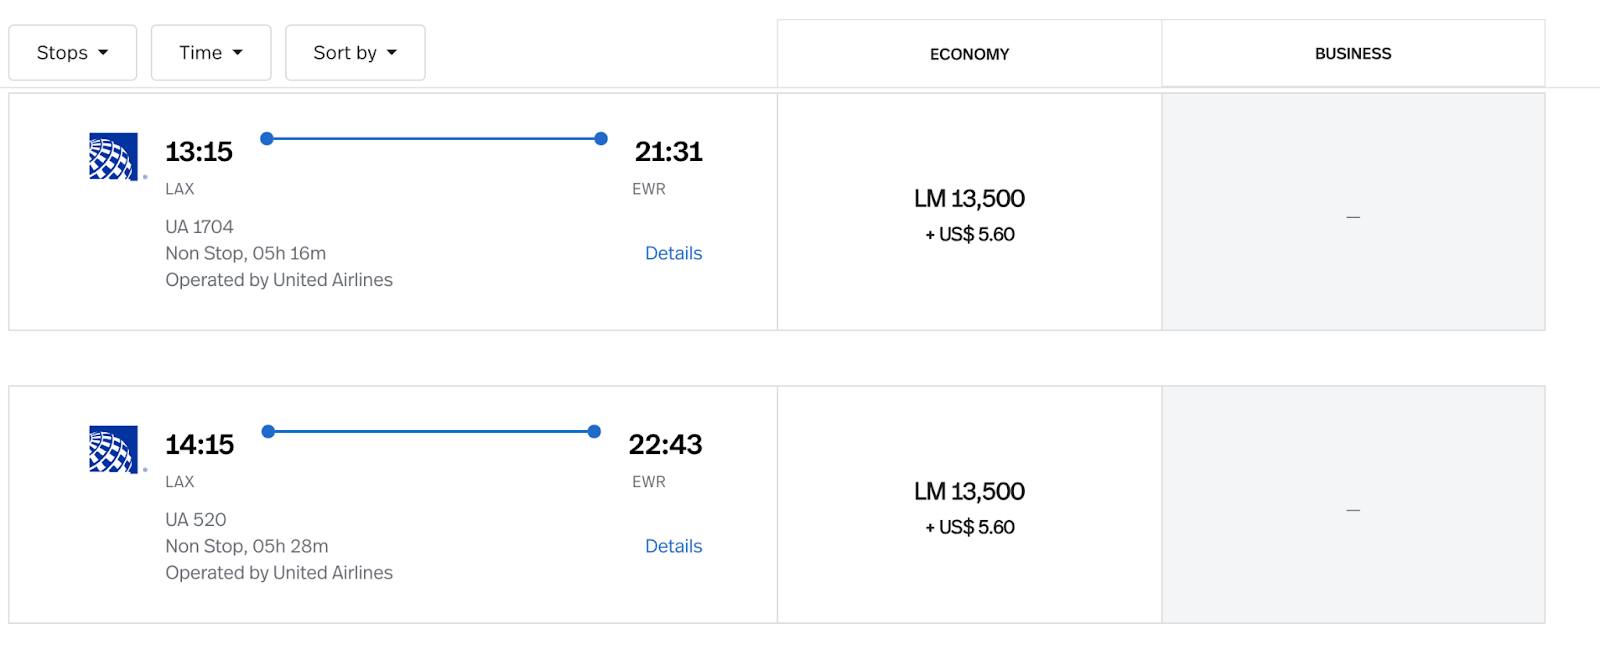Open the Stops filter dropdown
Image resolution: width=1600 pixels, height=659 pixels.
coord(72,53)
